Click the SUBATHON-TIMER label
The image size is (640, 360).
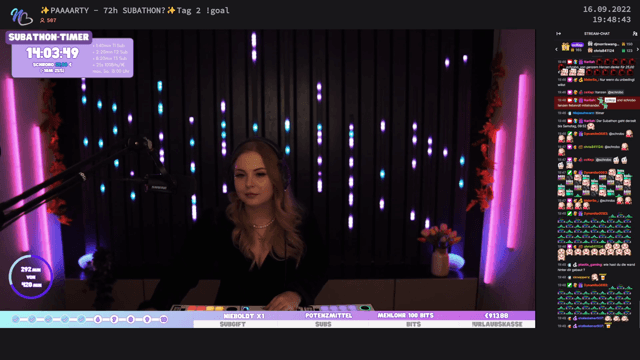tap(49, 37)
